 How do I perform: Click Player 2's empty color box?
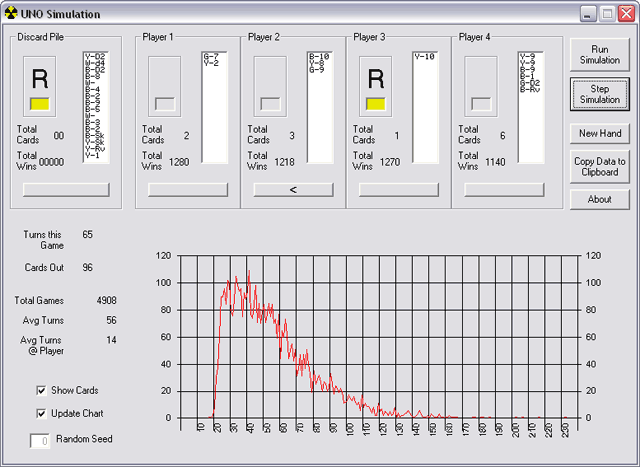270,104
